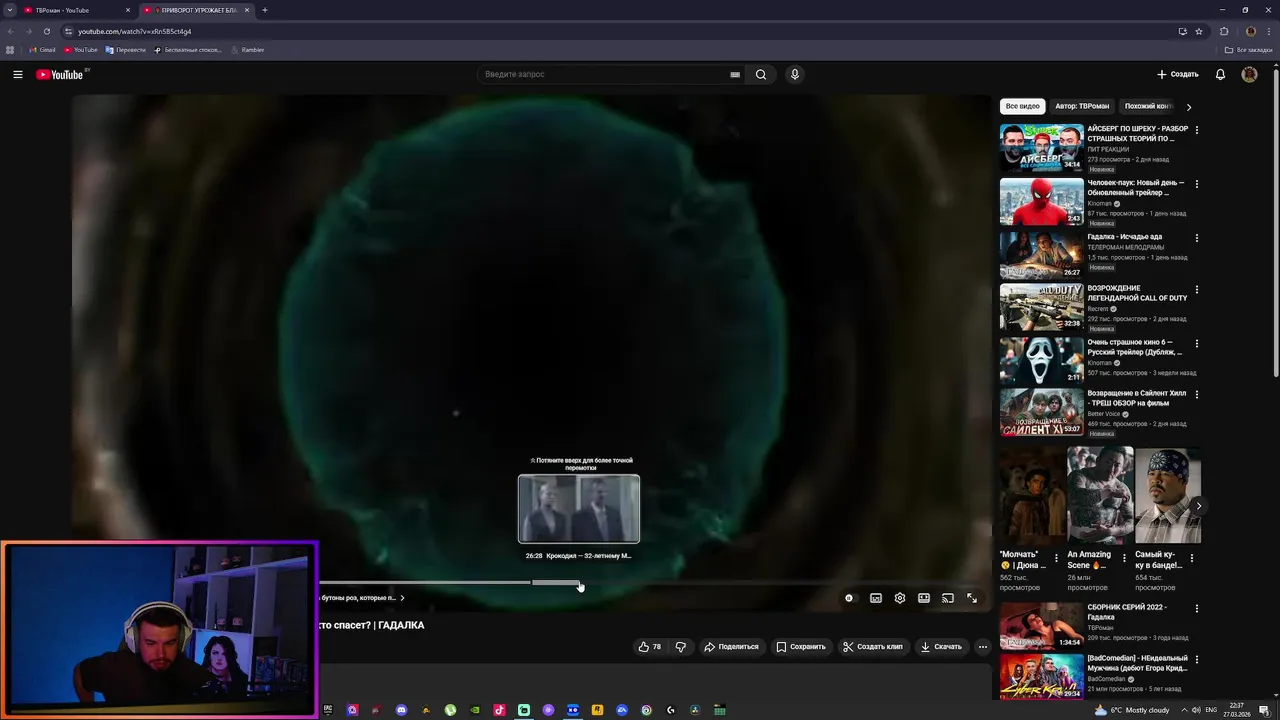Open Все закладки folder

click(x=1249, y=50)
